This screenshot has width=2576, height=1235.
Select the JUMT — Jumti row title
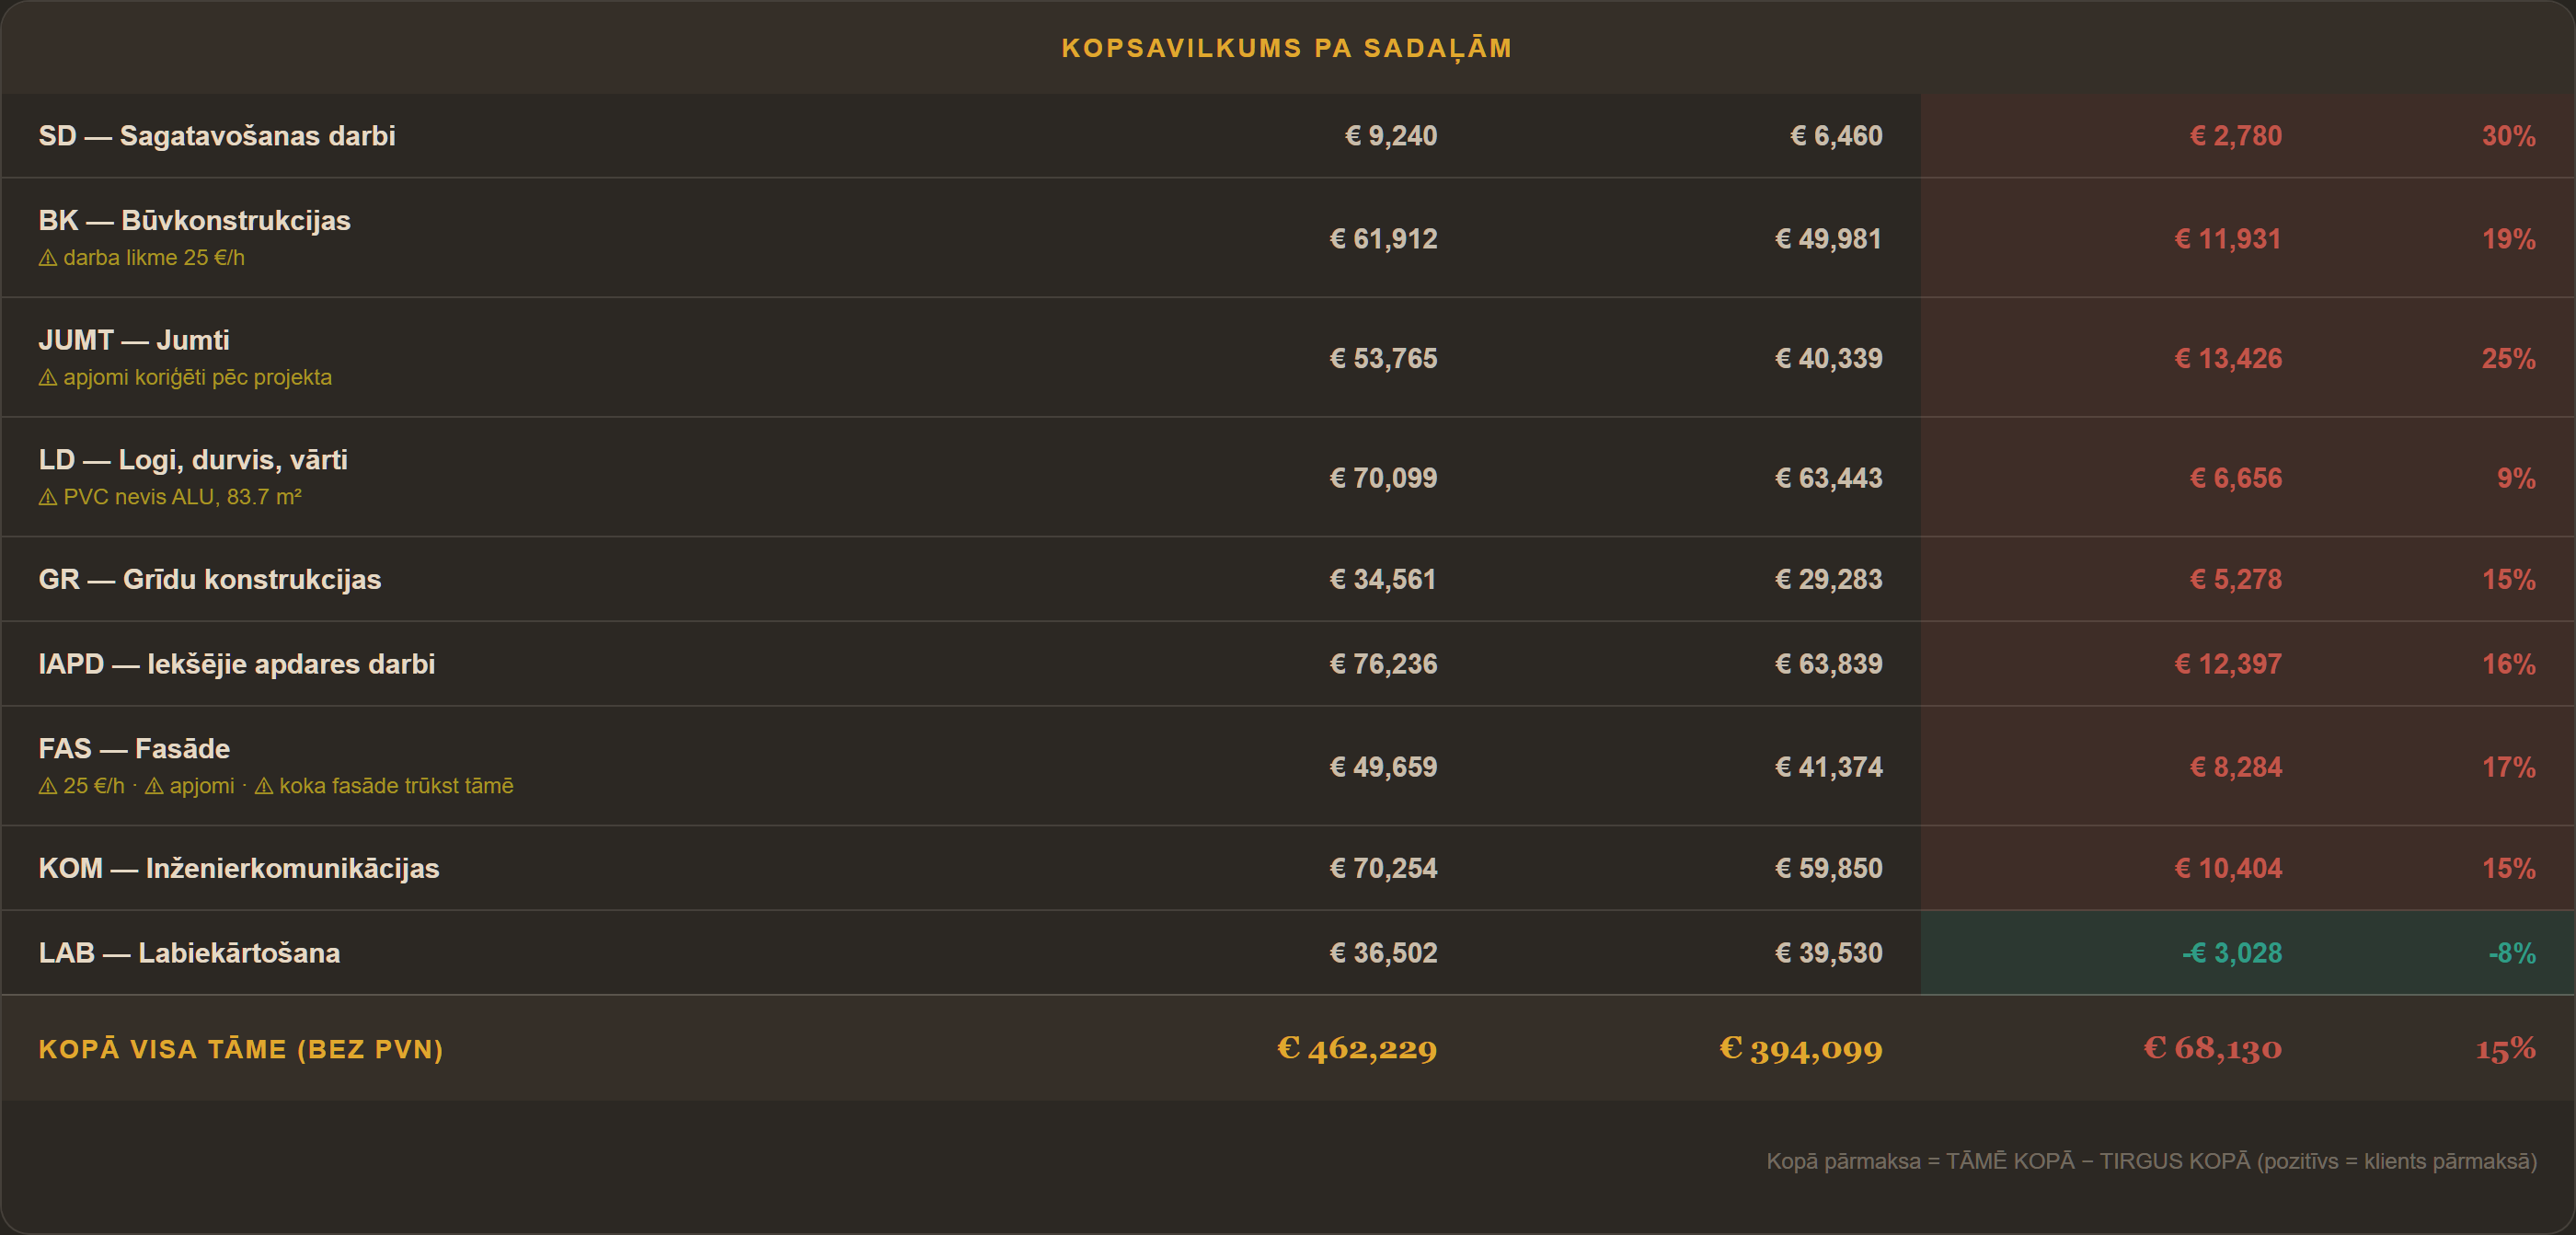tap(134, 340)
